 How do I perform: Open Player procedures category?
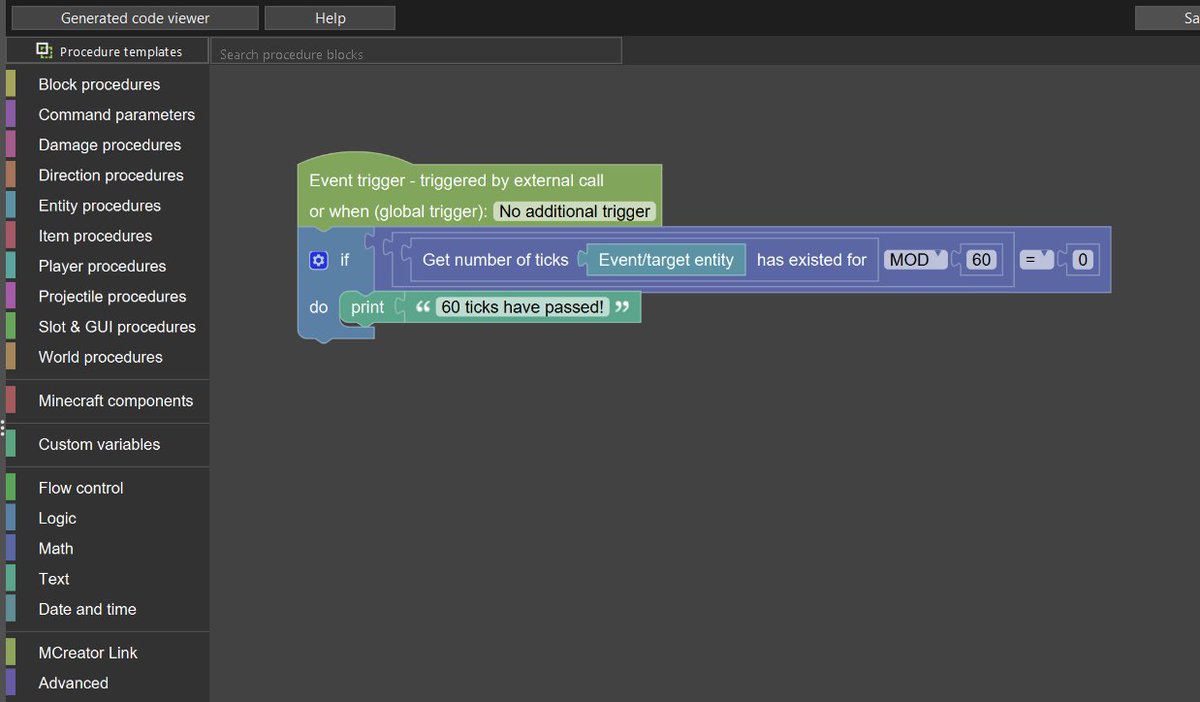tap(102, 266)
